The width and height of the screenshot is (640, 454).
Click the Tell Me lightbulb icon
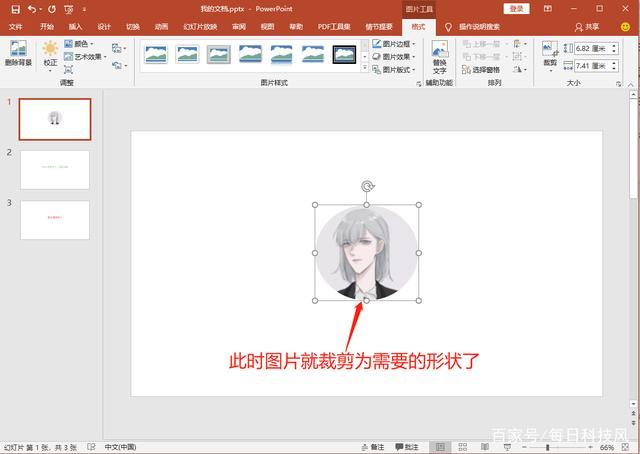coord(448,27)
